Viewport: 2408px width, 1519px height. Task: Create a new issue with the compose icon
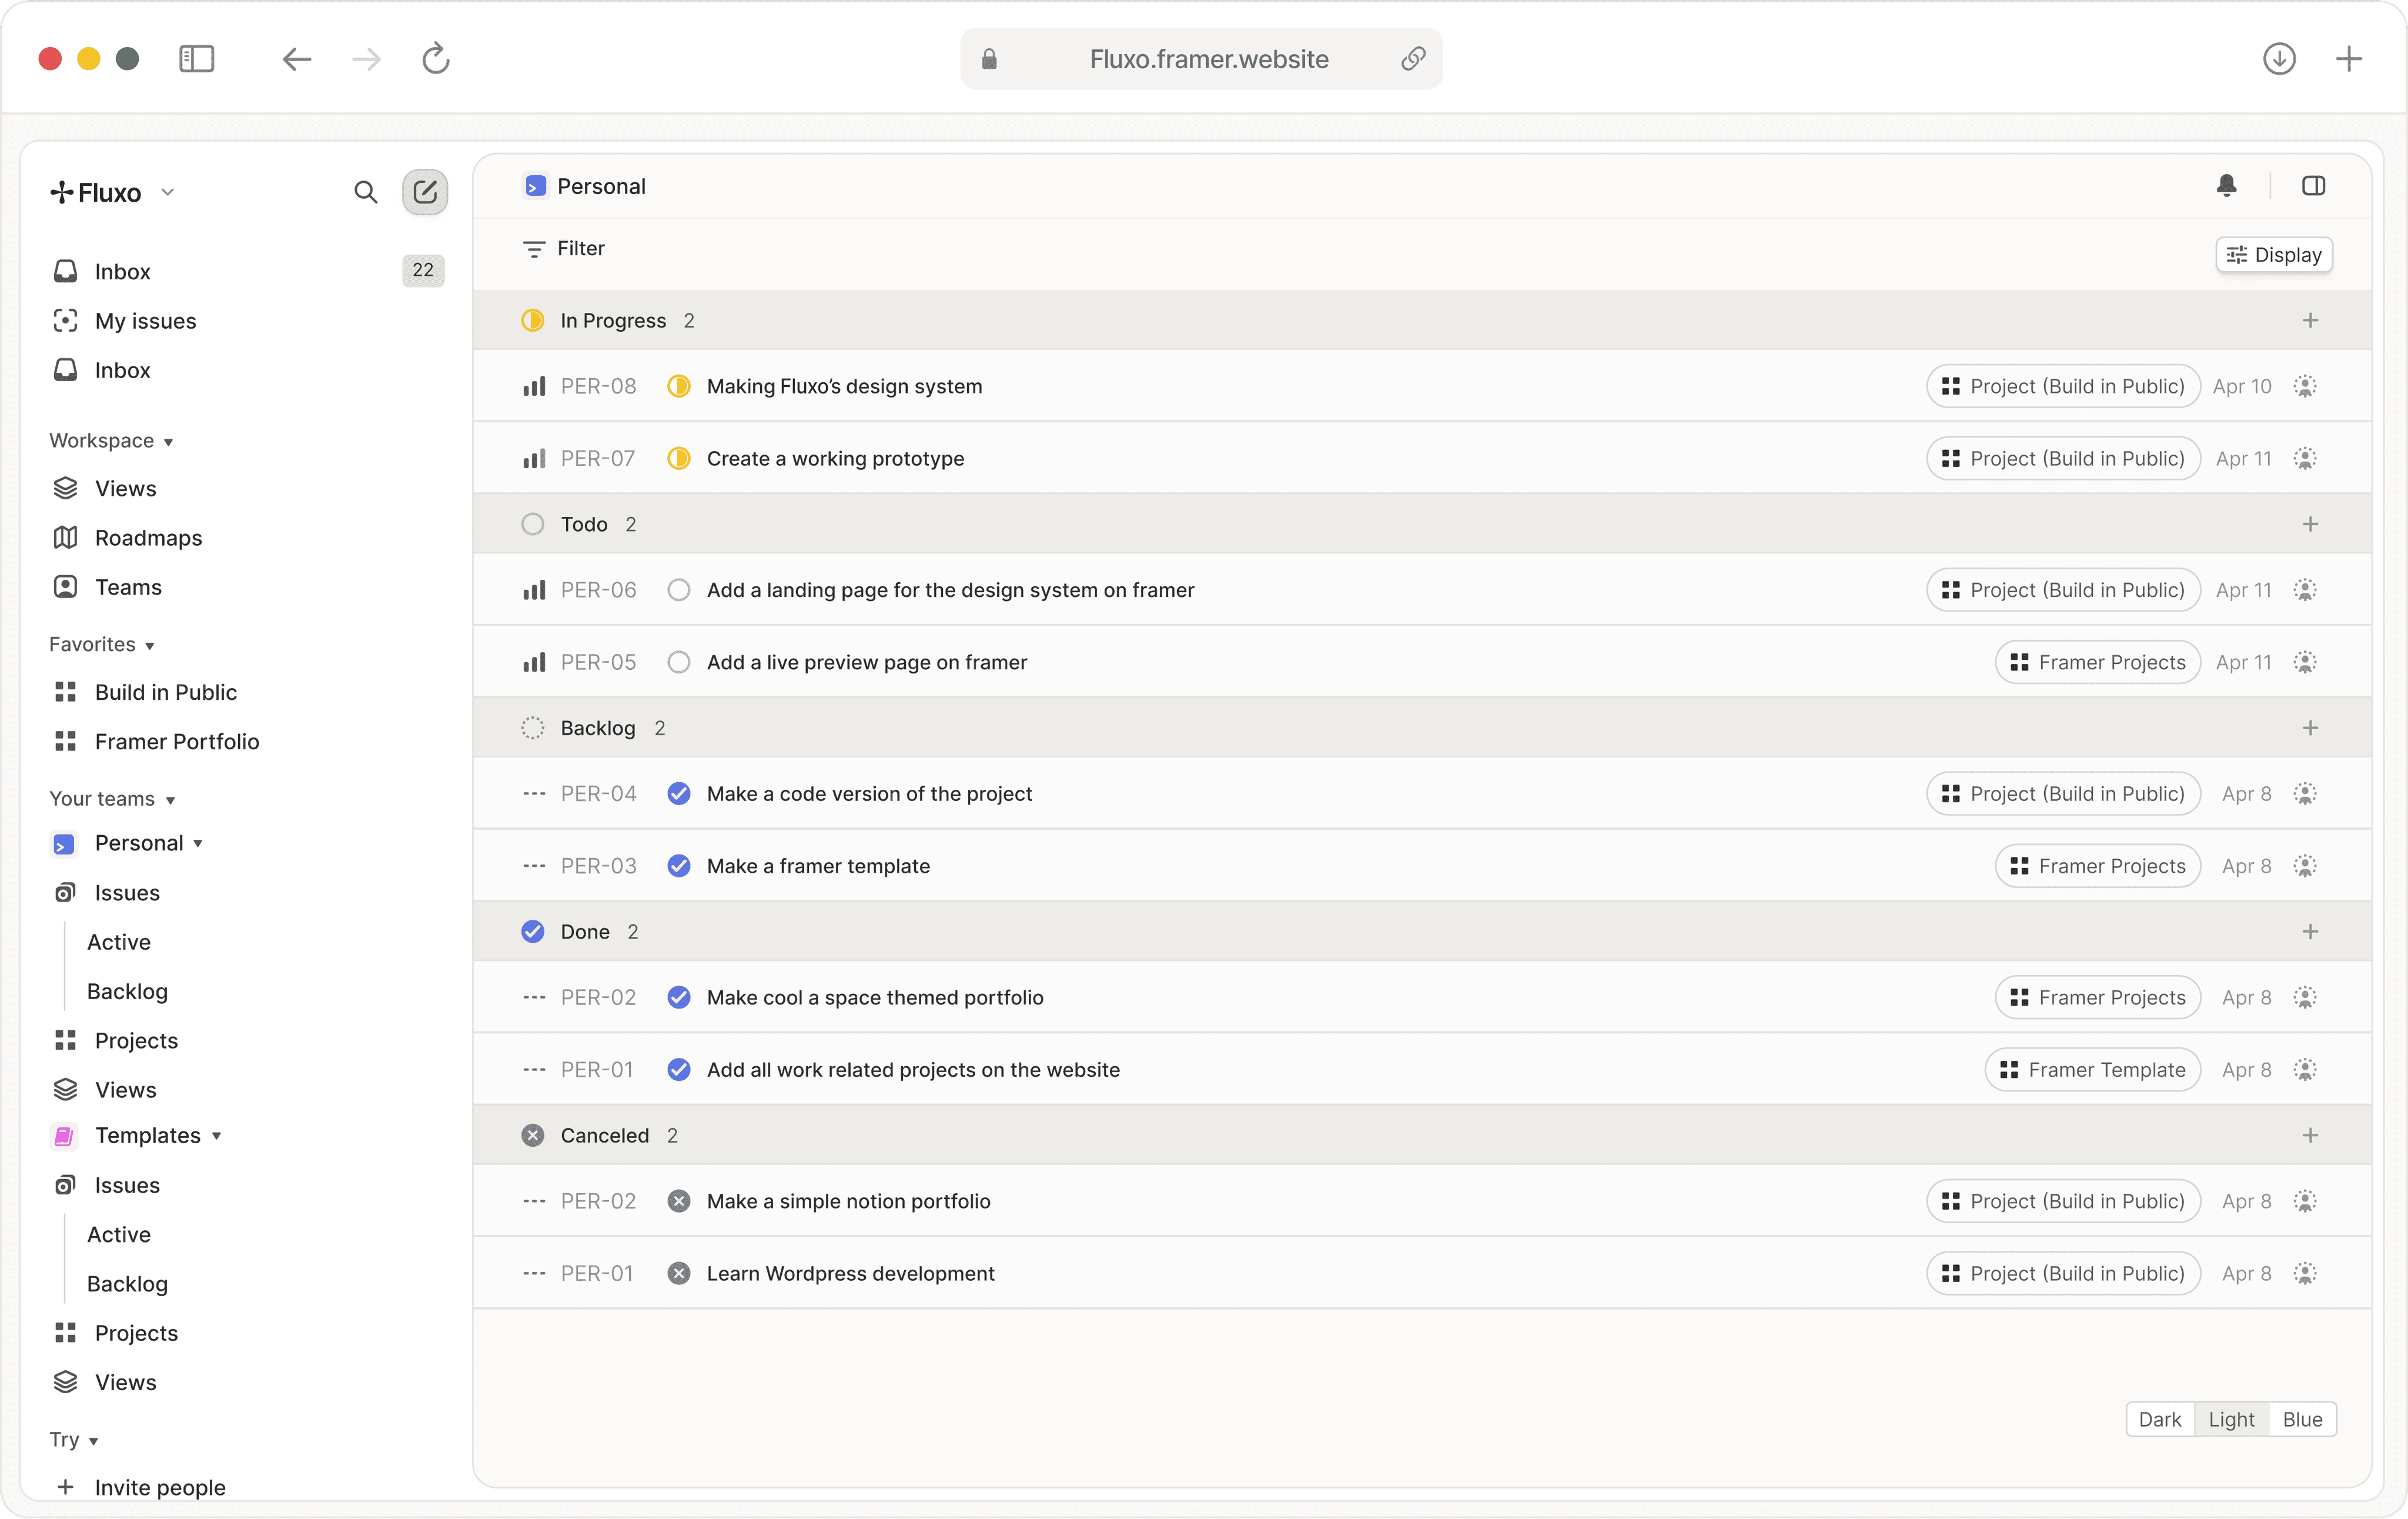click(x=425, y=191)
